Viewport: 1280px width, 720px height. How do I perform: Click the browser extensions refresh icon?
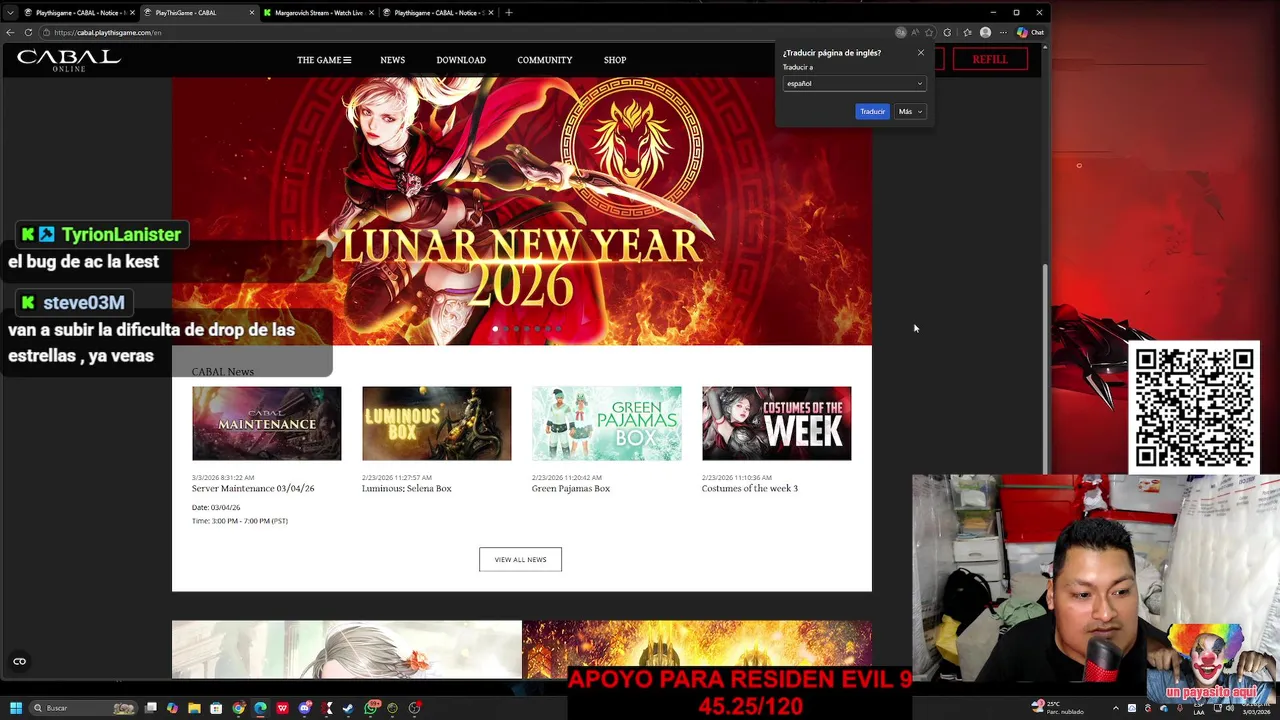[x=947, y=32]
